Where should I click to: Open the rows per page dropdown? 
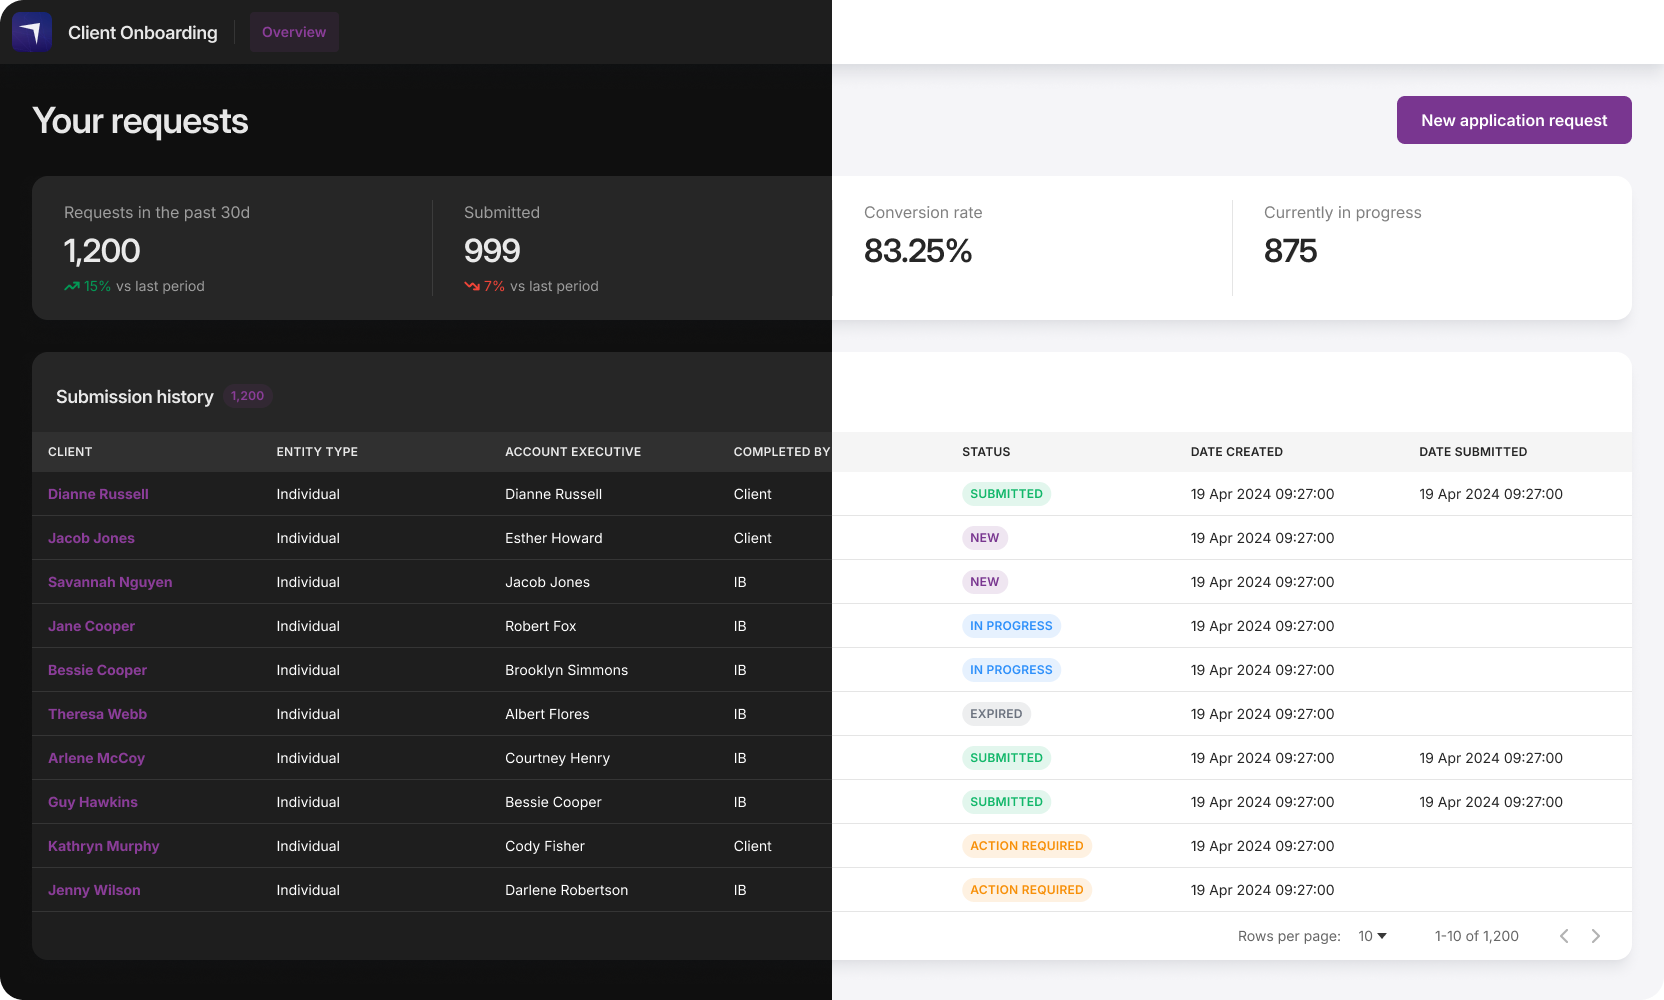(1372, 936)
